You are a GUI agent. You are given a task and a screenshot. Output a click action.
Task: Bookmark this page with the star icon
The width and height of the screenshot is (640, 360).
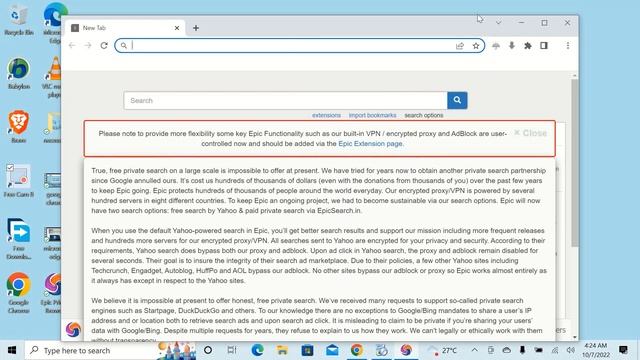(476, 46)
